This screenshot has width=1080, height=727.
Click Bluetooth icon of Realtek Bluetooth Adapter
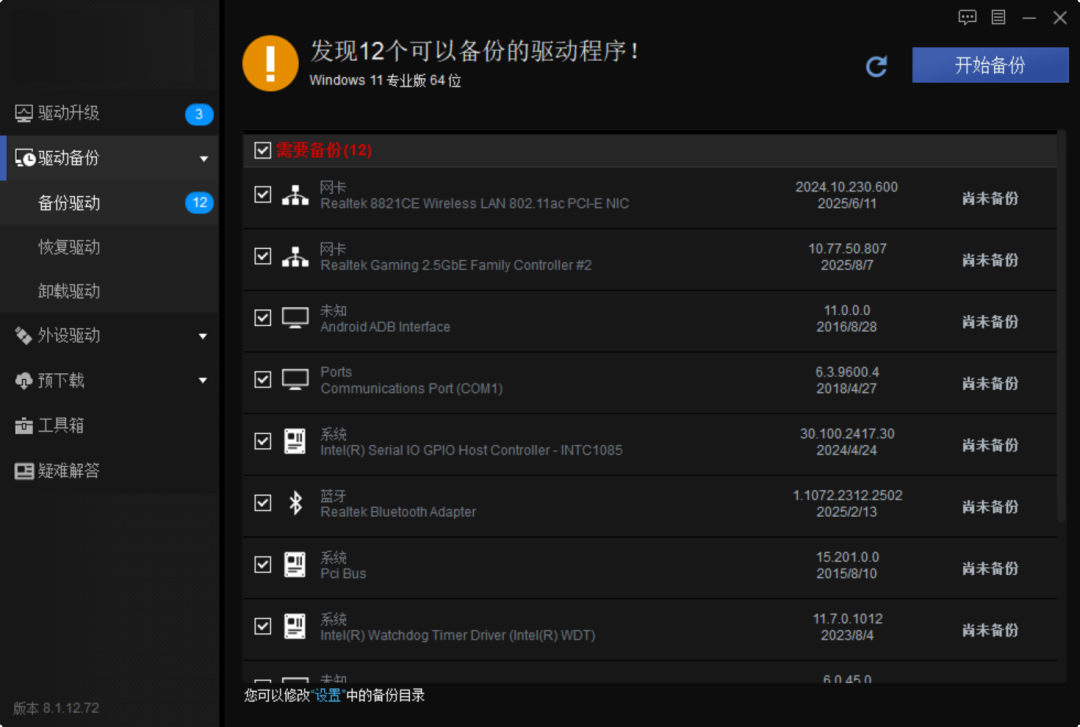[x=295, y=503]
